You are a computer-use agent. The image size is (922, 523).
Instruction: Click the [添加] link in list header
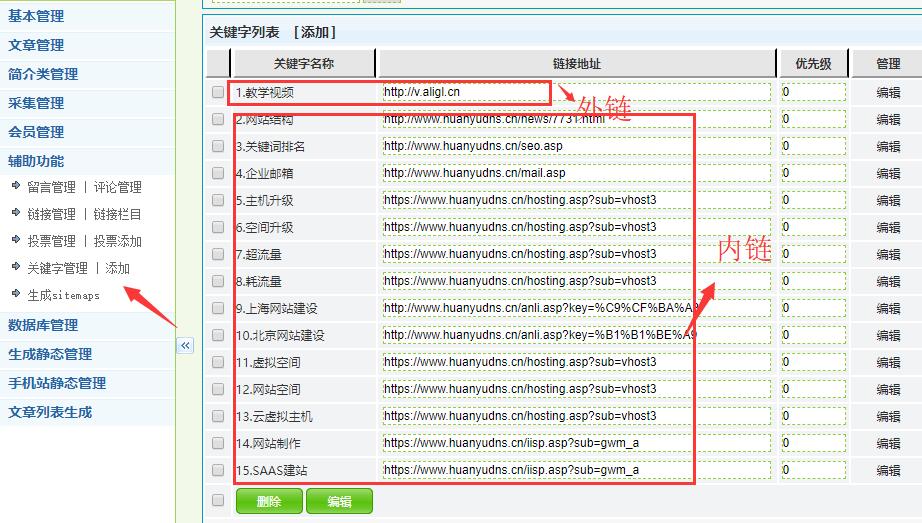tap(313, 33)
